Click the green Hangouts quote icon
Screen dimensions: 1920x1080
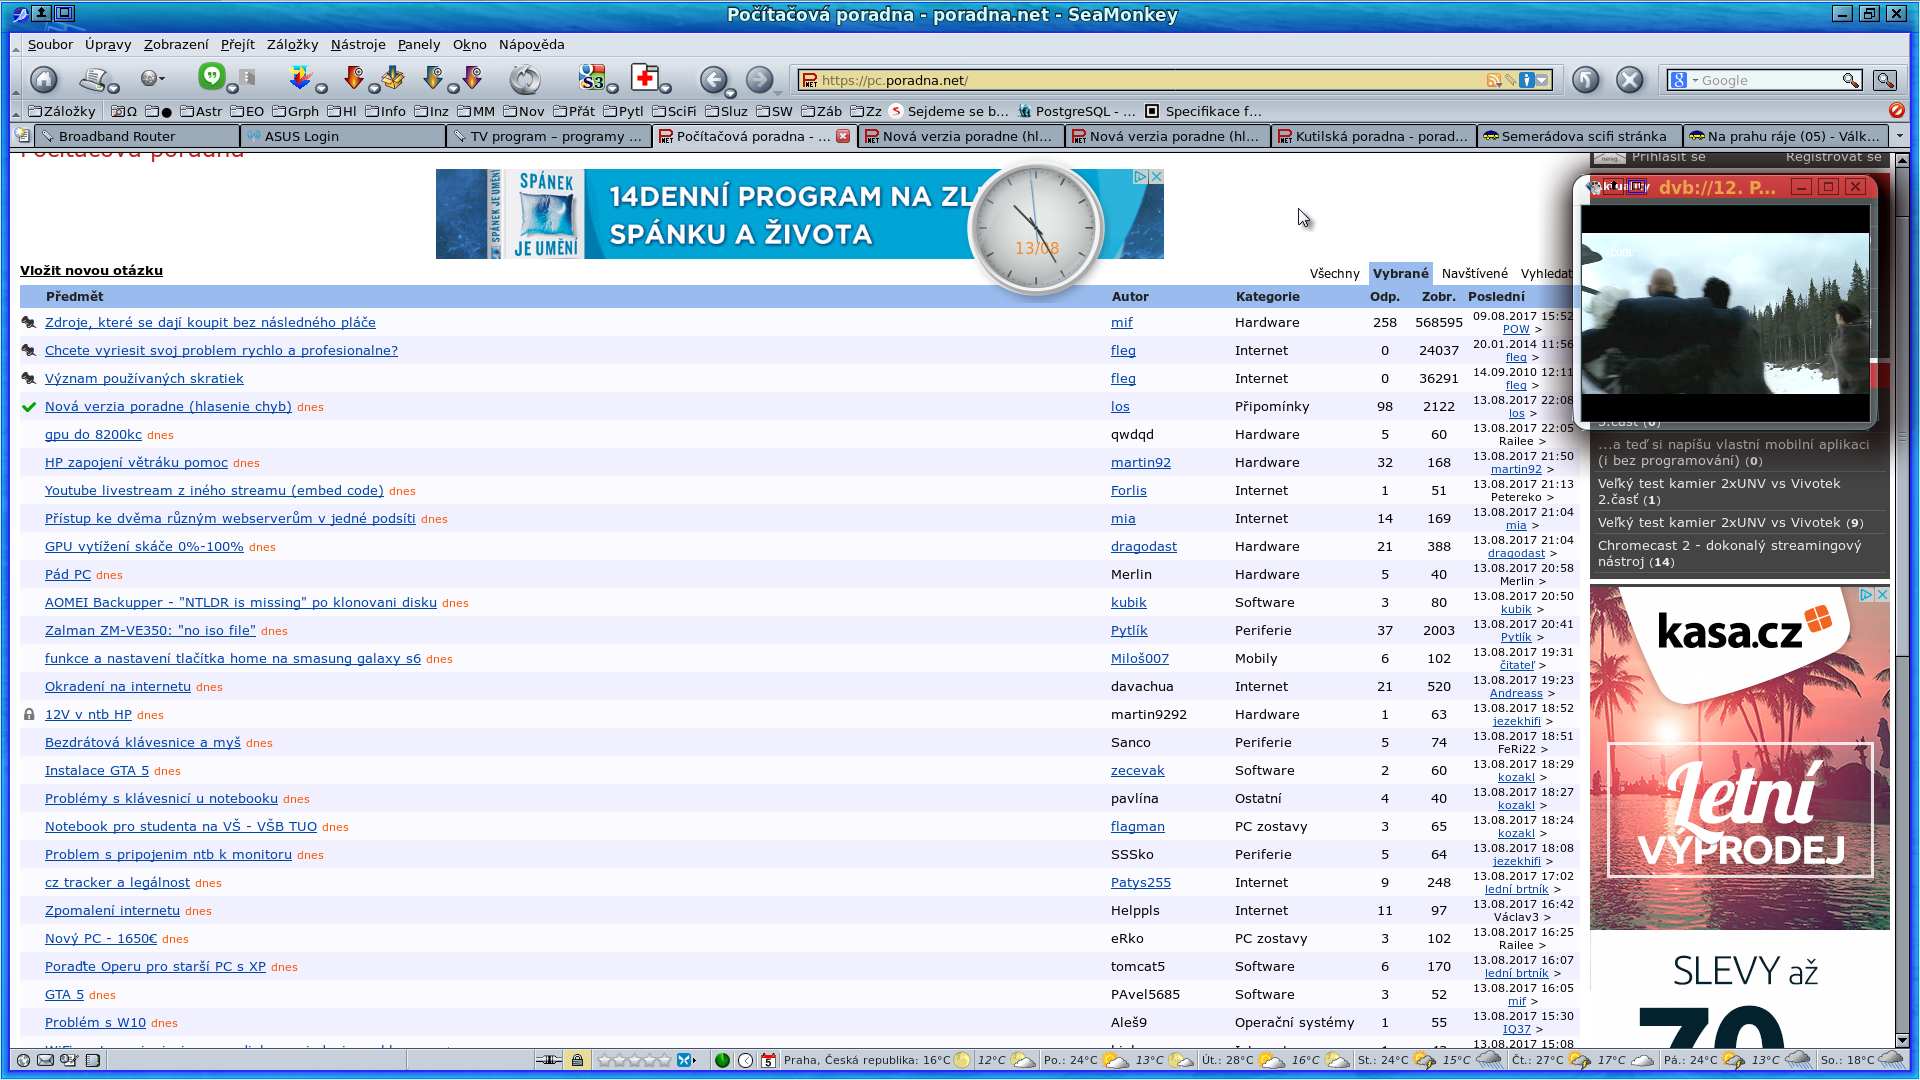pos(211,76)
